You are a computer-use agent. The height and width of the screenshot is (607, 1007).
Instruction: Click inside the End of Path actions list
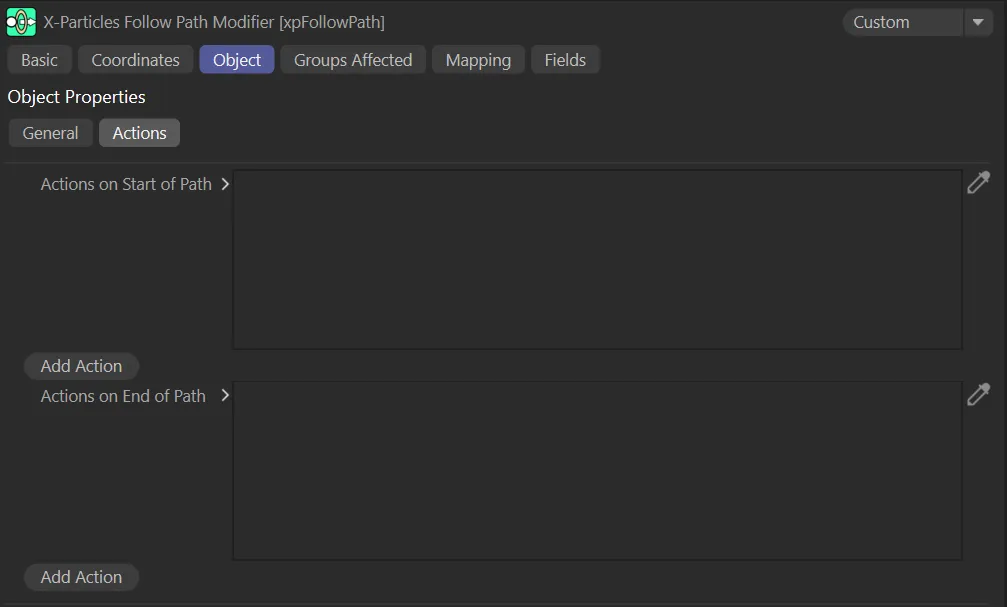[x=597, y=471]
